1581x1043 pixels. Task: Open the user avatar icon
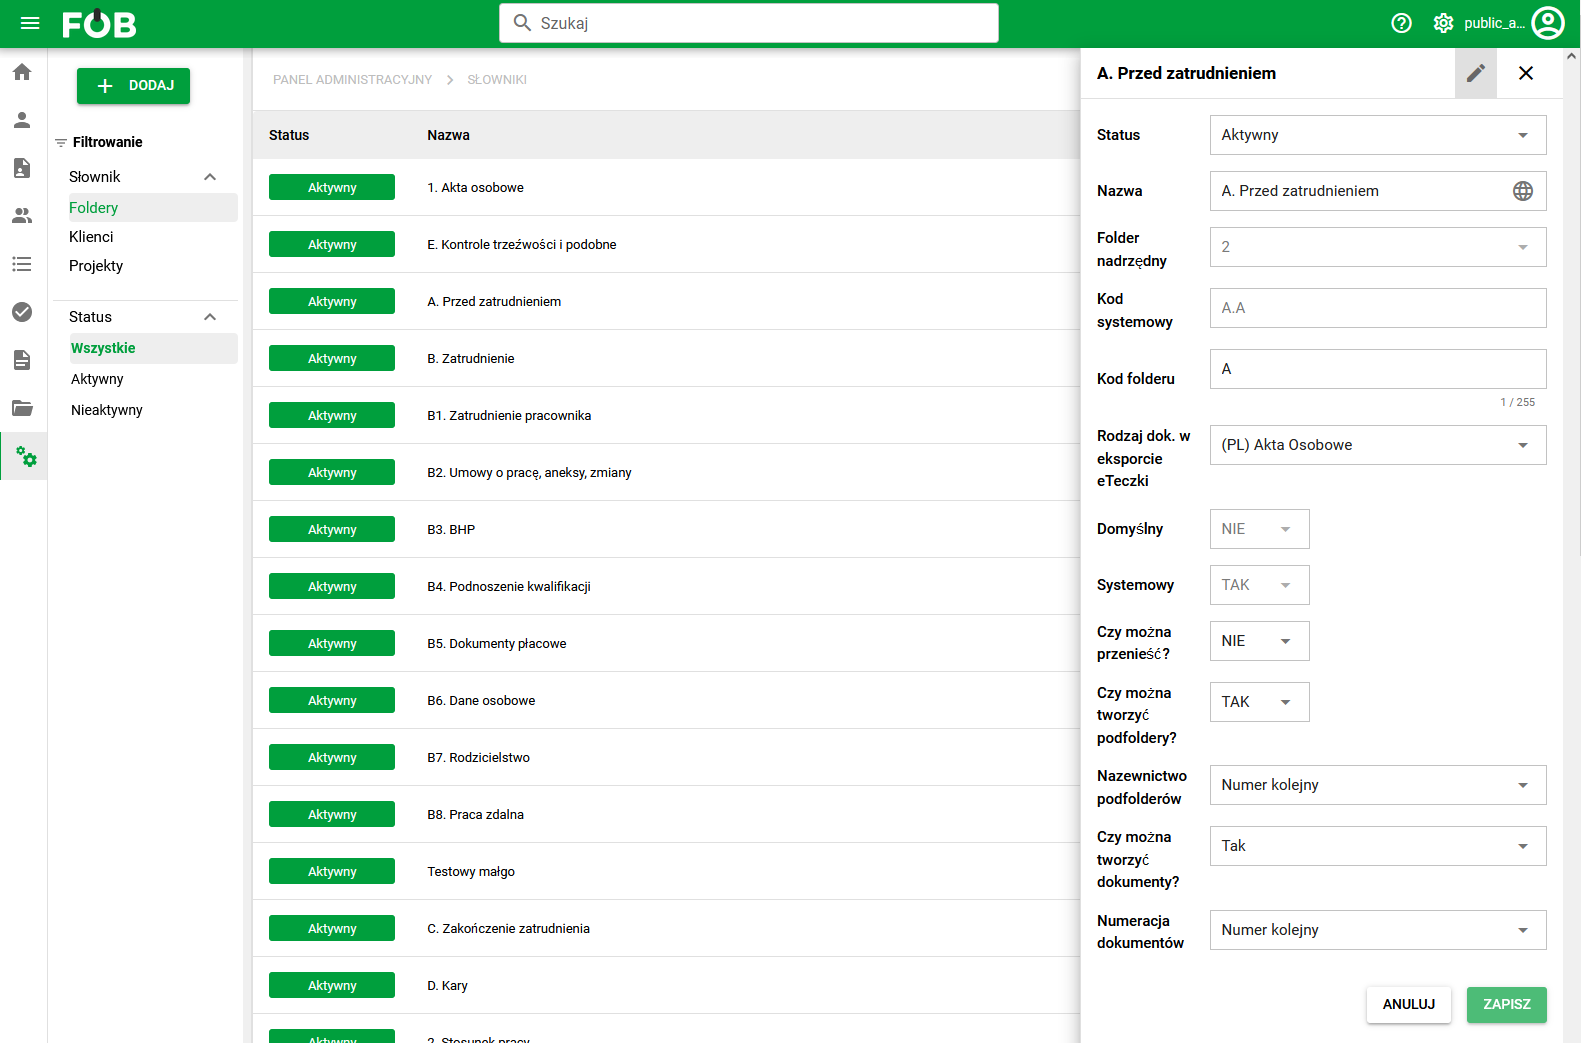click(x=1548, y=23)
